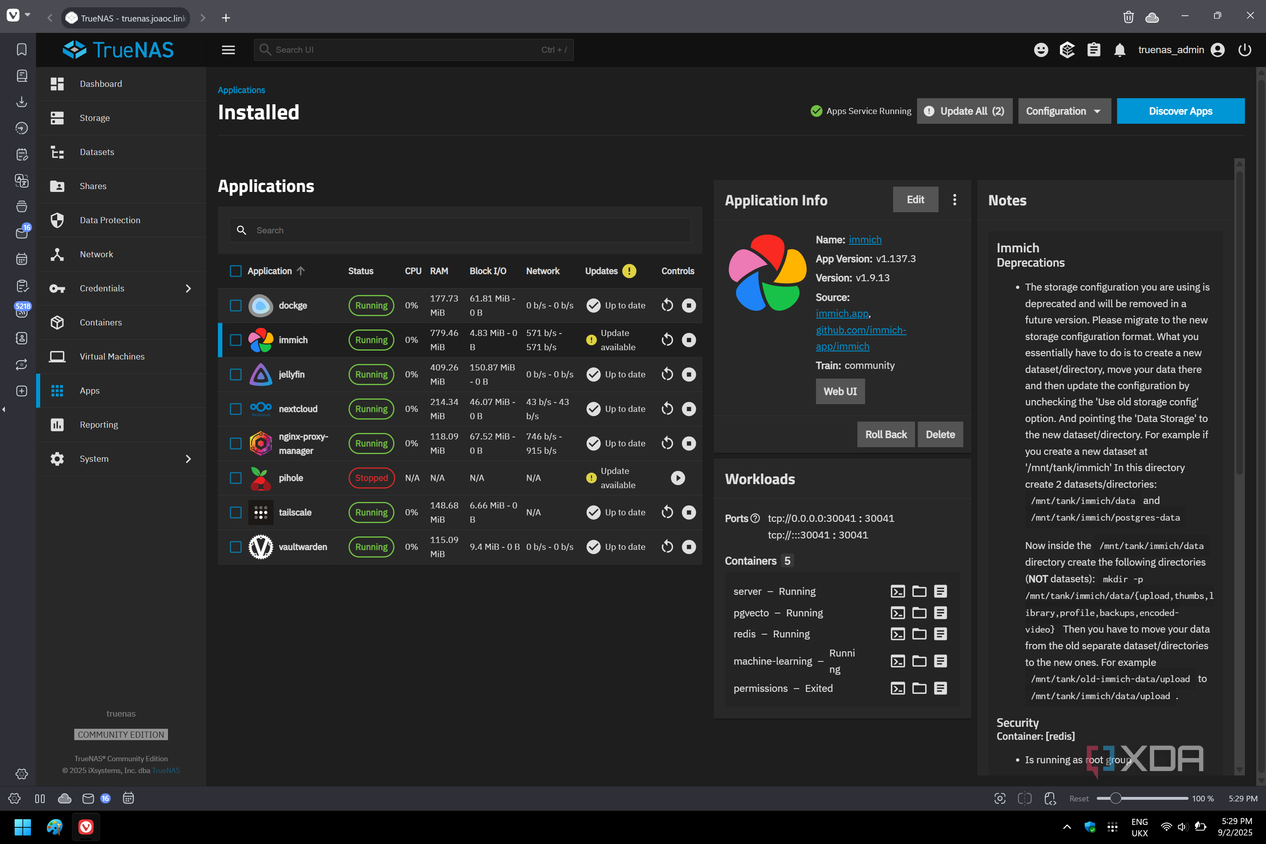1266x844 pixels.
Task: Stop the dockge app
Action: pyautogui.click(x=689, y=305)
